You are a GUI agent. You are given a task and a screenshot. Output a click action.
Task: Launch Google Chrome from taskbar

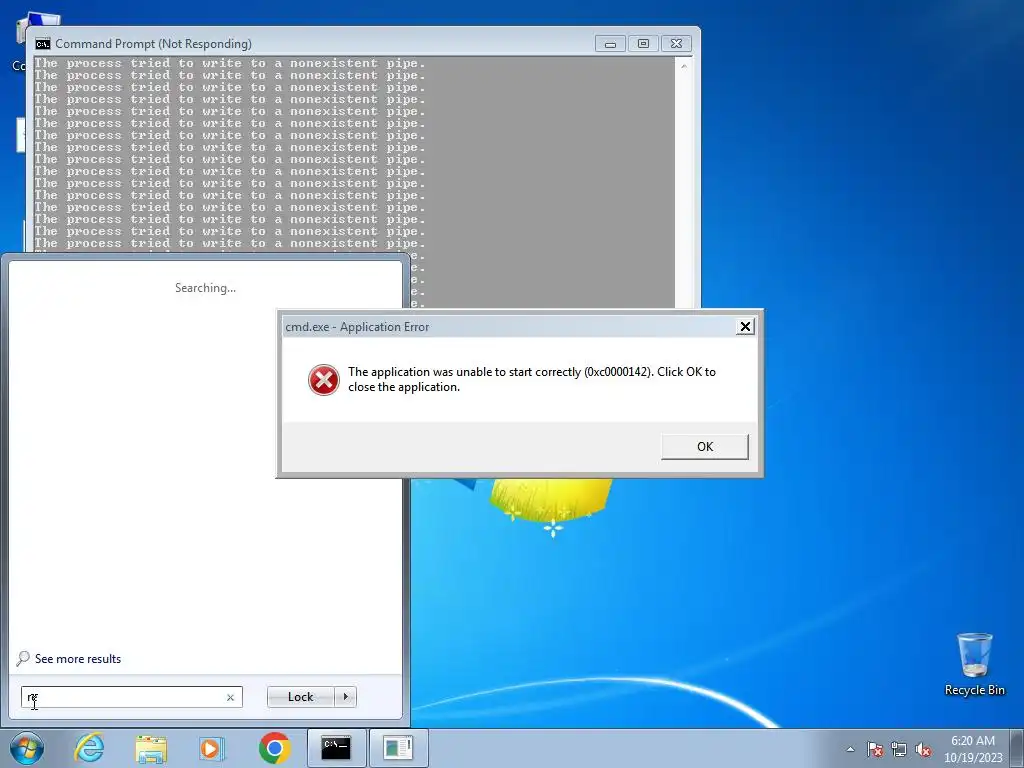tap(274, 748)
